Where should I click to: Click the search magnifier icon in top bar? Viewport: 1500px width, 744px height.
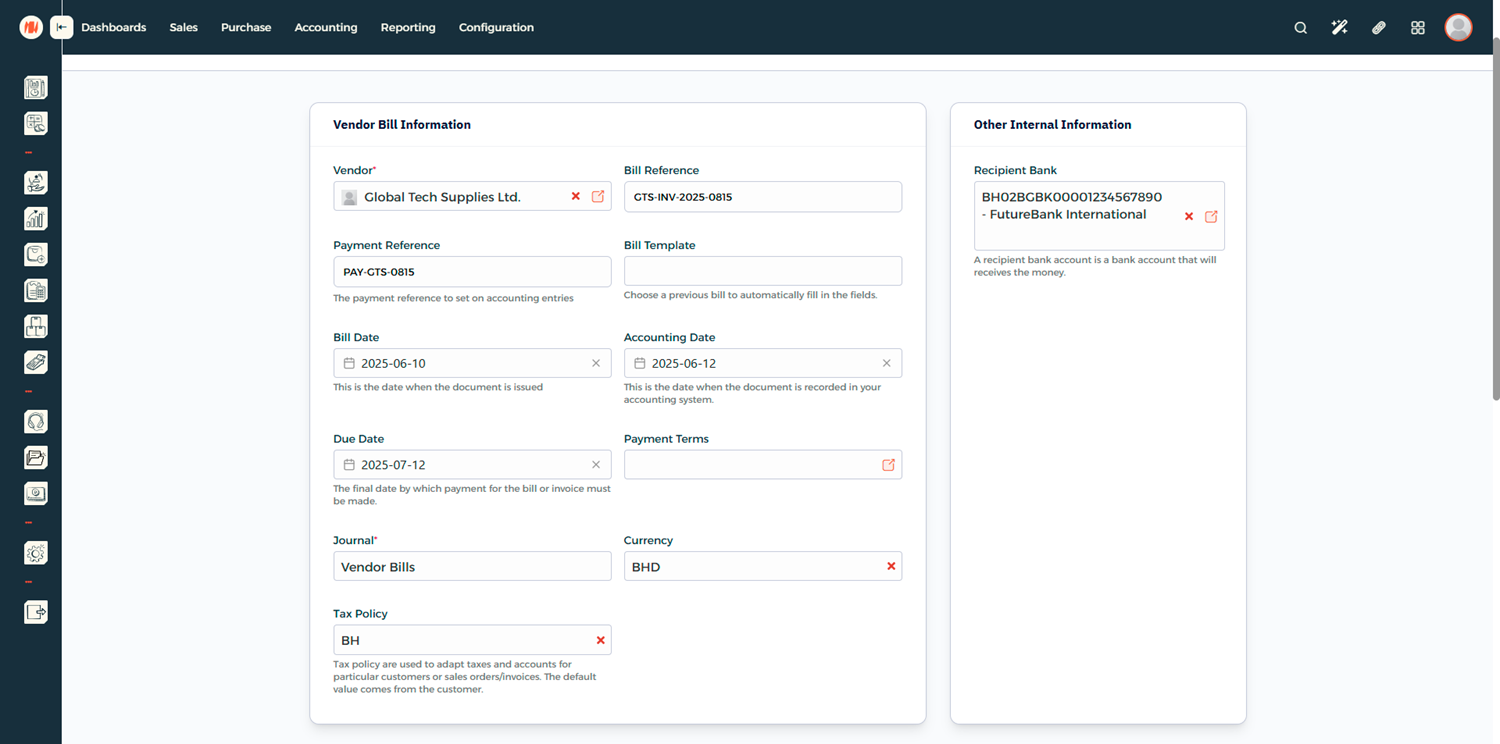(1300, 28)
